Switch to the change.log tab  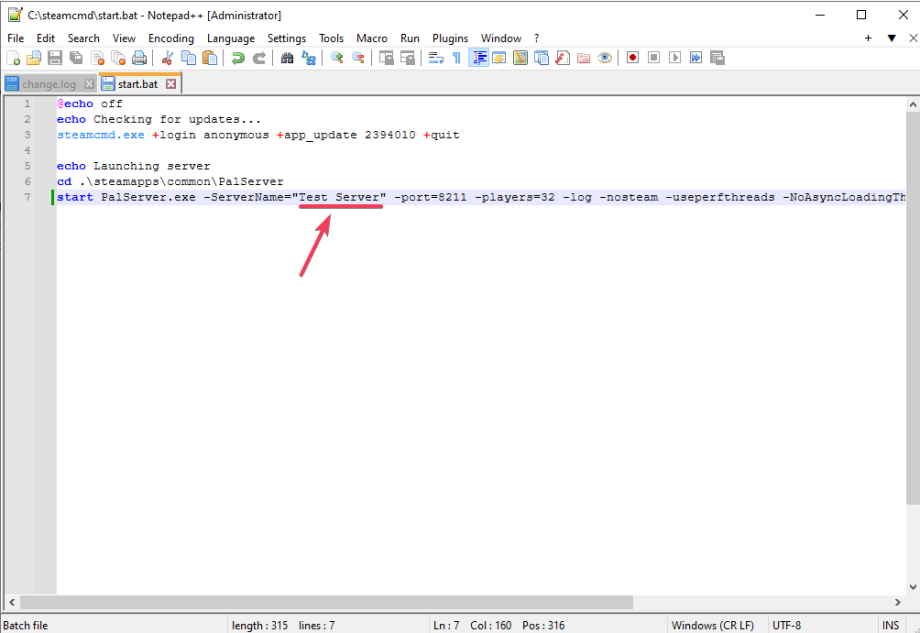tap(48, 84)
